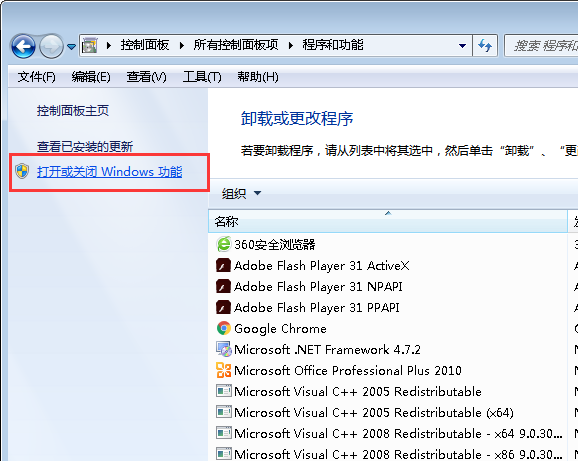The image size is (578, 461).
Task: Click the refresh button beside address bar
Action: 485,46
